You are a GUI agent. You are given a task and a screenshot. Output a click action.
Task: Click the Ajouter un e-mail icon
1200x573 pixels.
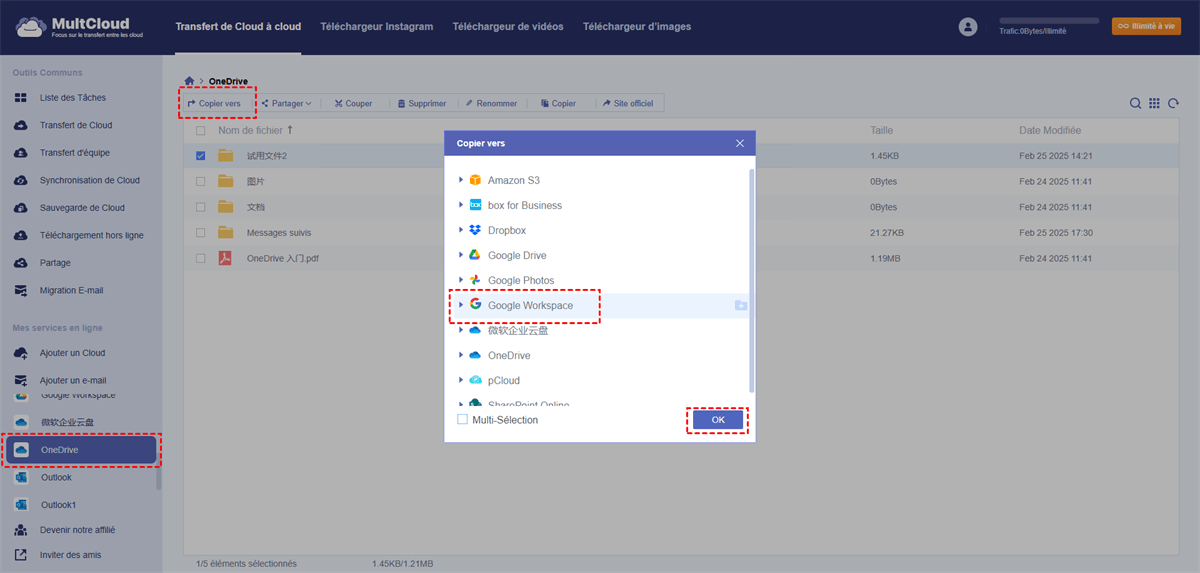pyautogui.click(x=21, y=381)
